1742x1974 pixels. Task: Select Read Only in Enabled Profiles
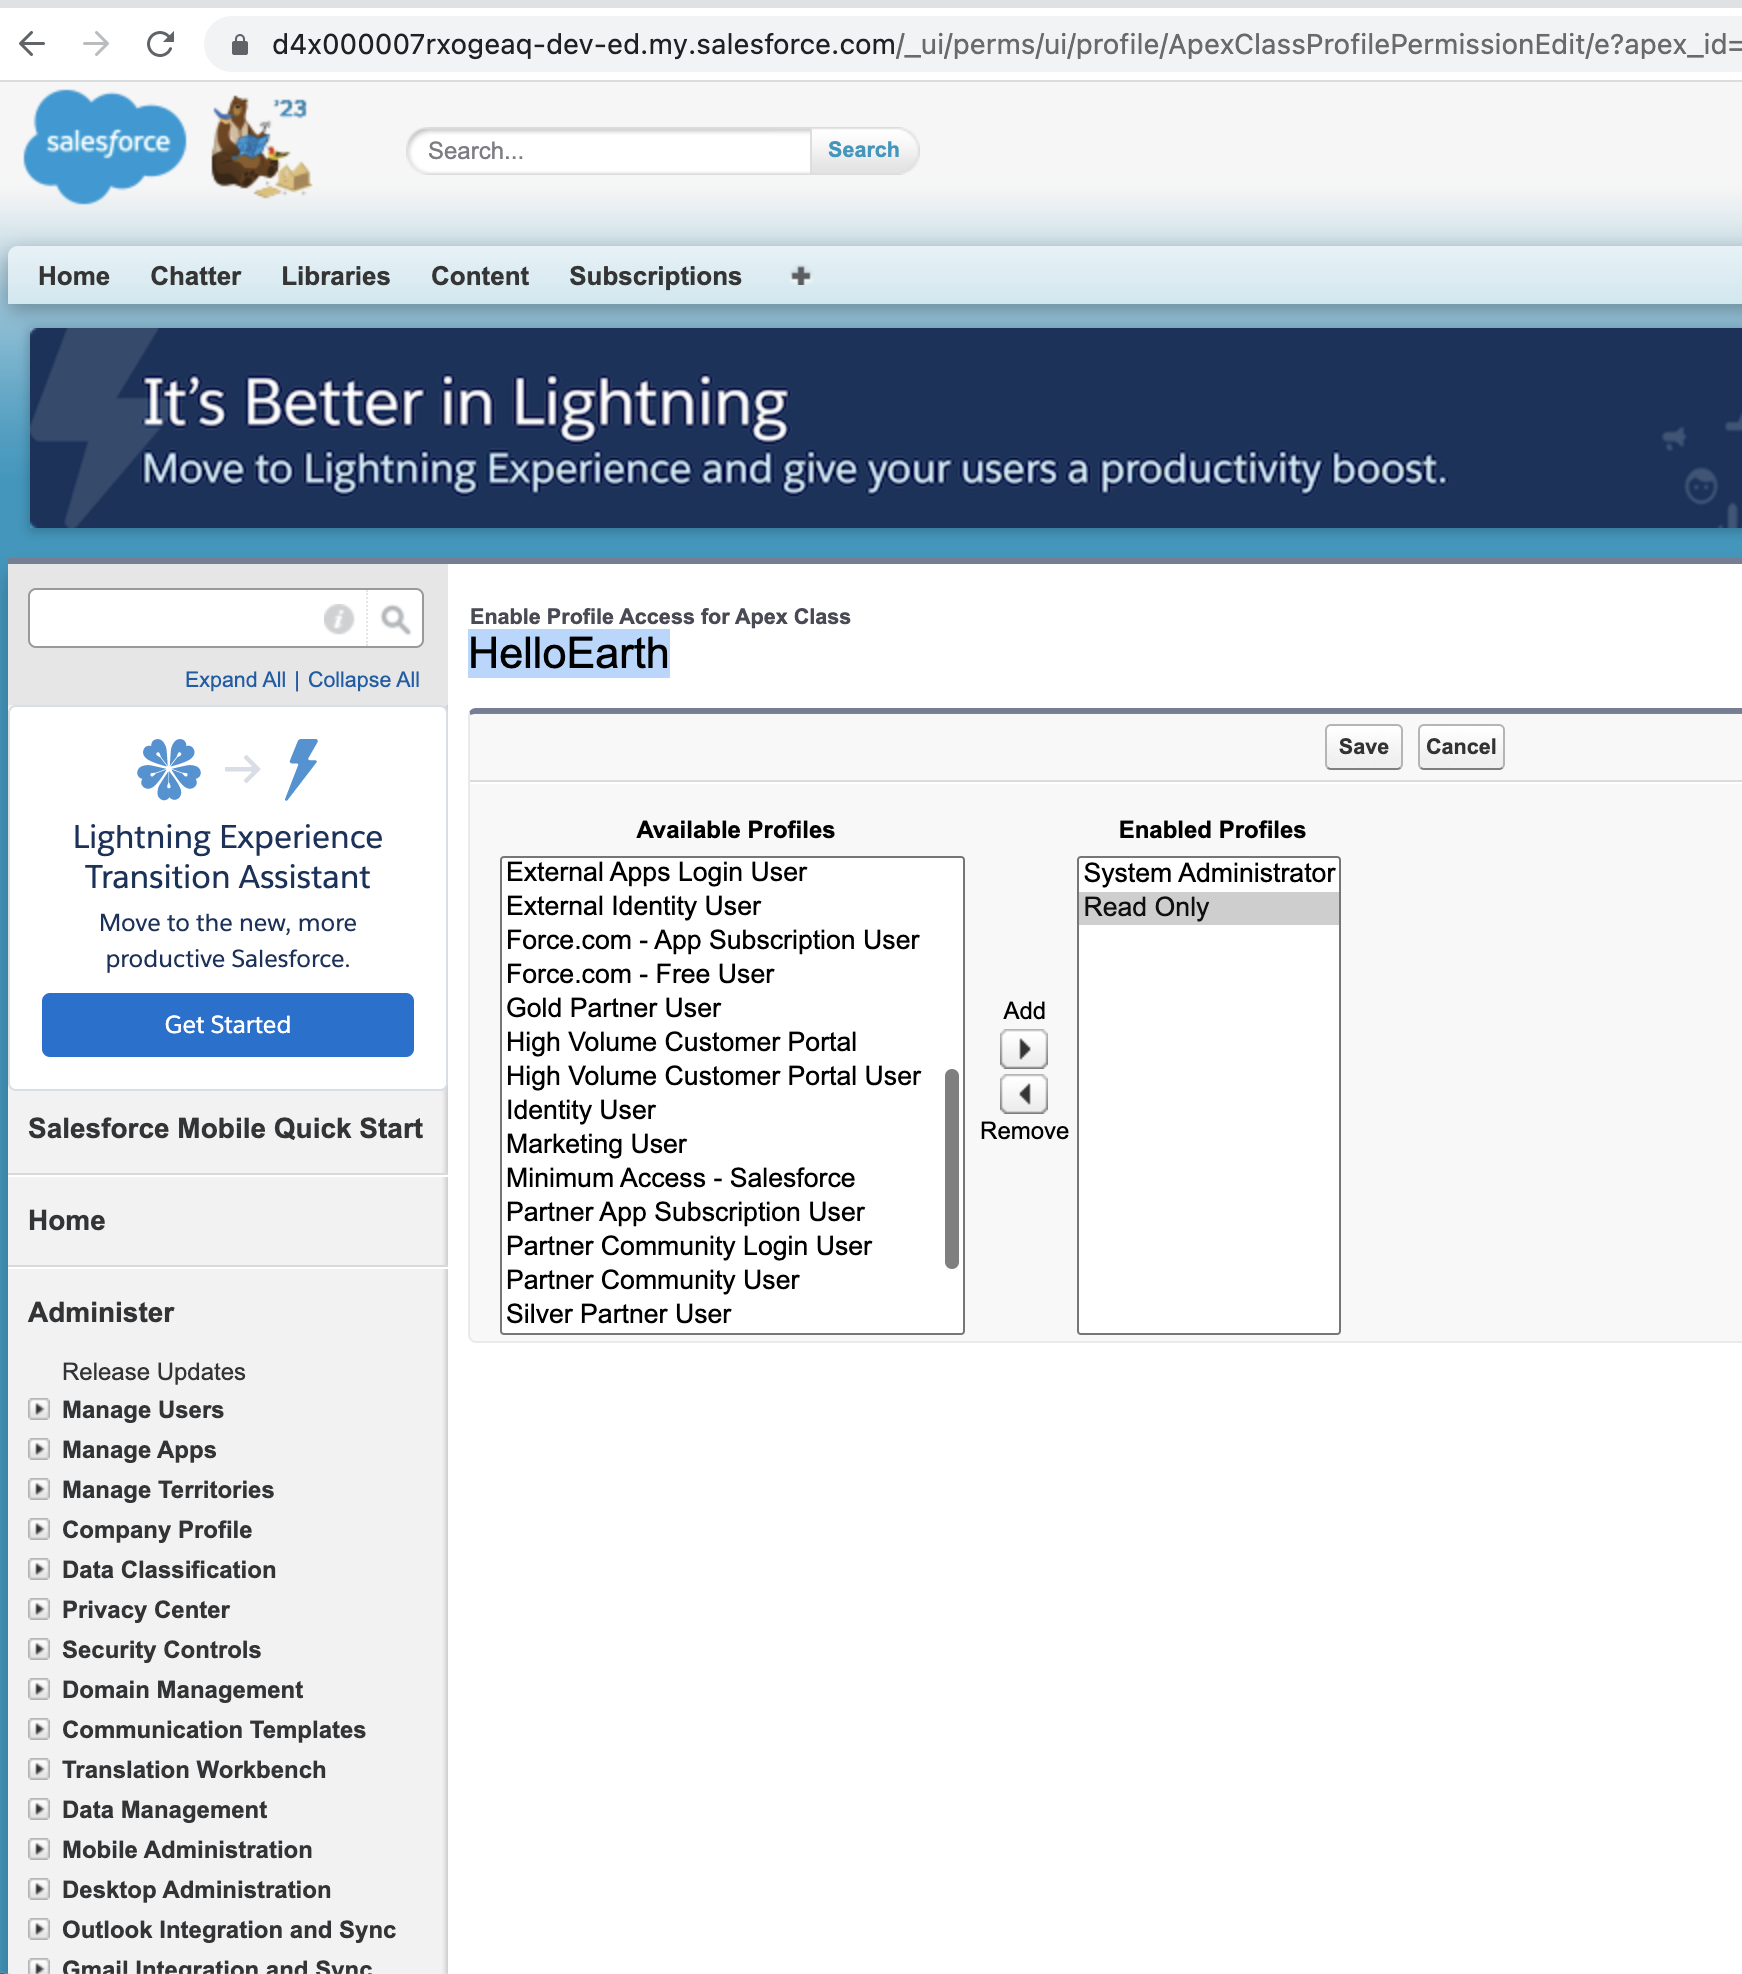[x=1209, y=907]
